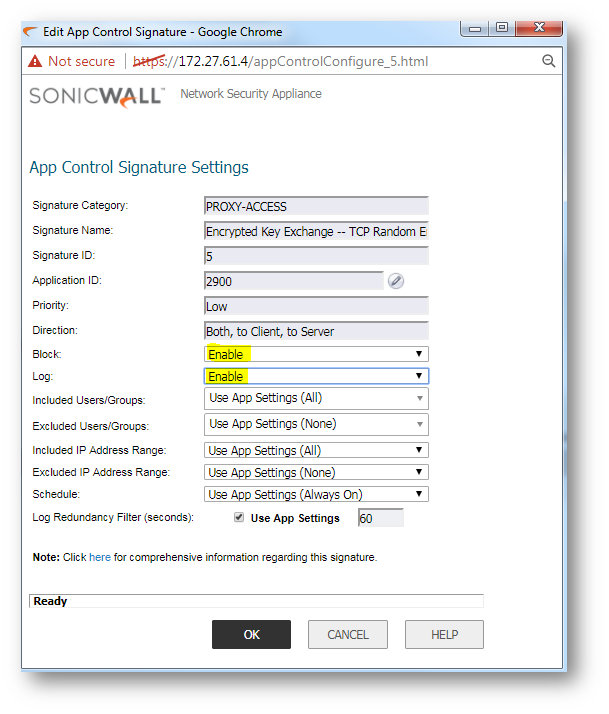609x714 pixels.
Task: Click the Signature Category field
Action: click(x=316, y=206)
